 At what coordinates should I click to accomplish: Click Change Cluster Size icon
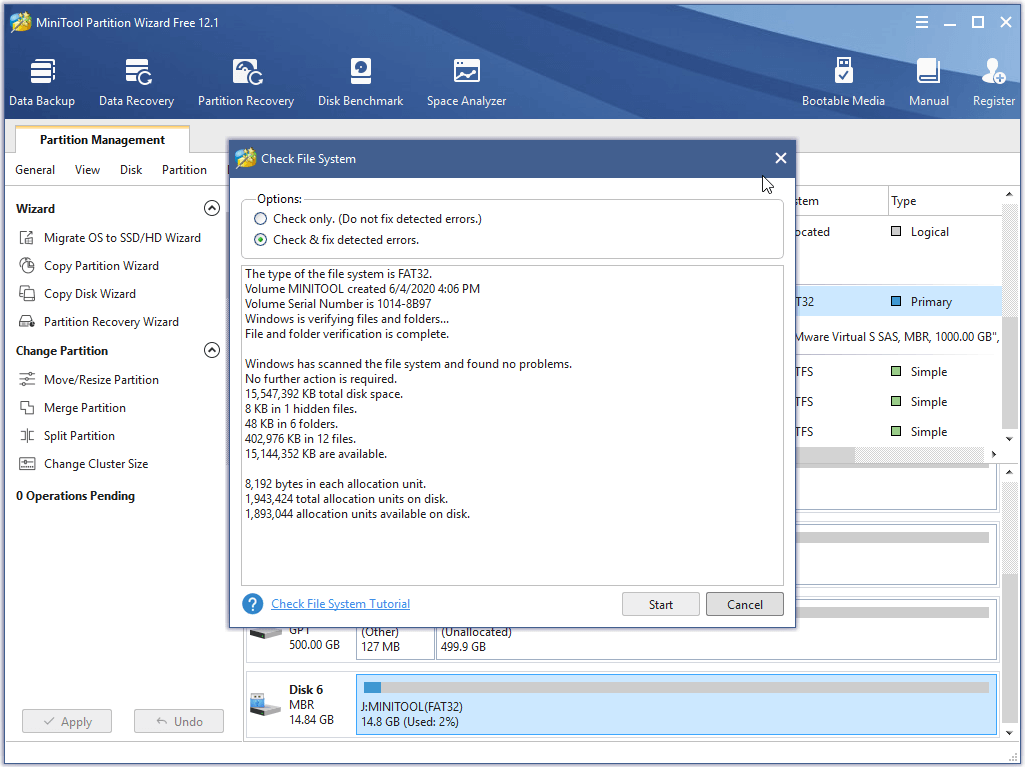click(27, 464)
